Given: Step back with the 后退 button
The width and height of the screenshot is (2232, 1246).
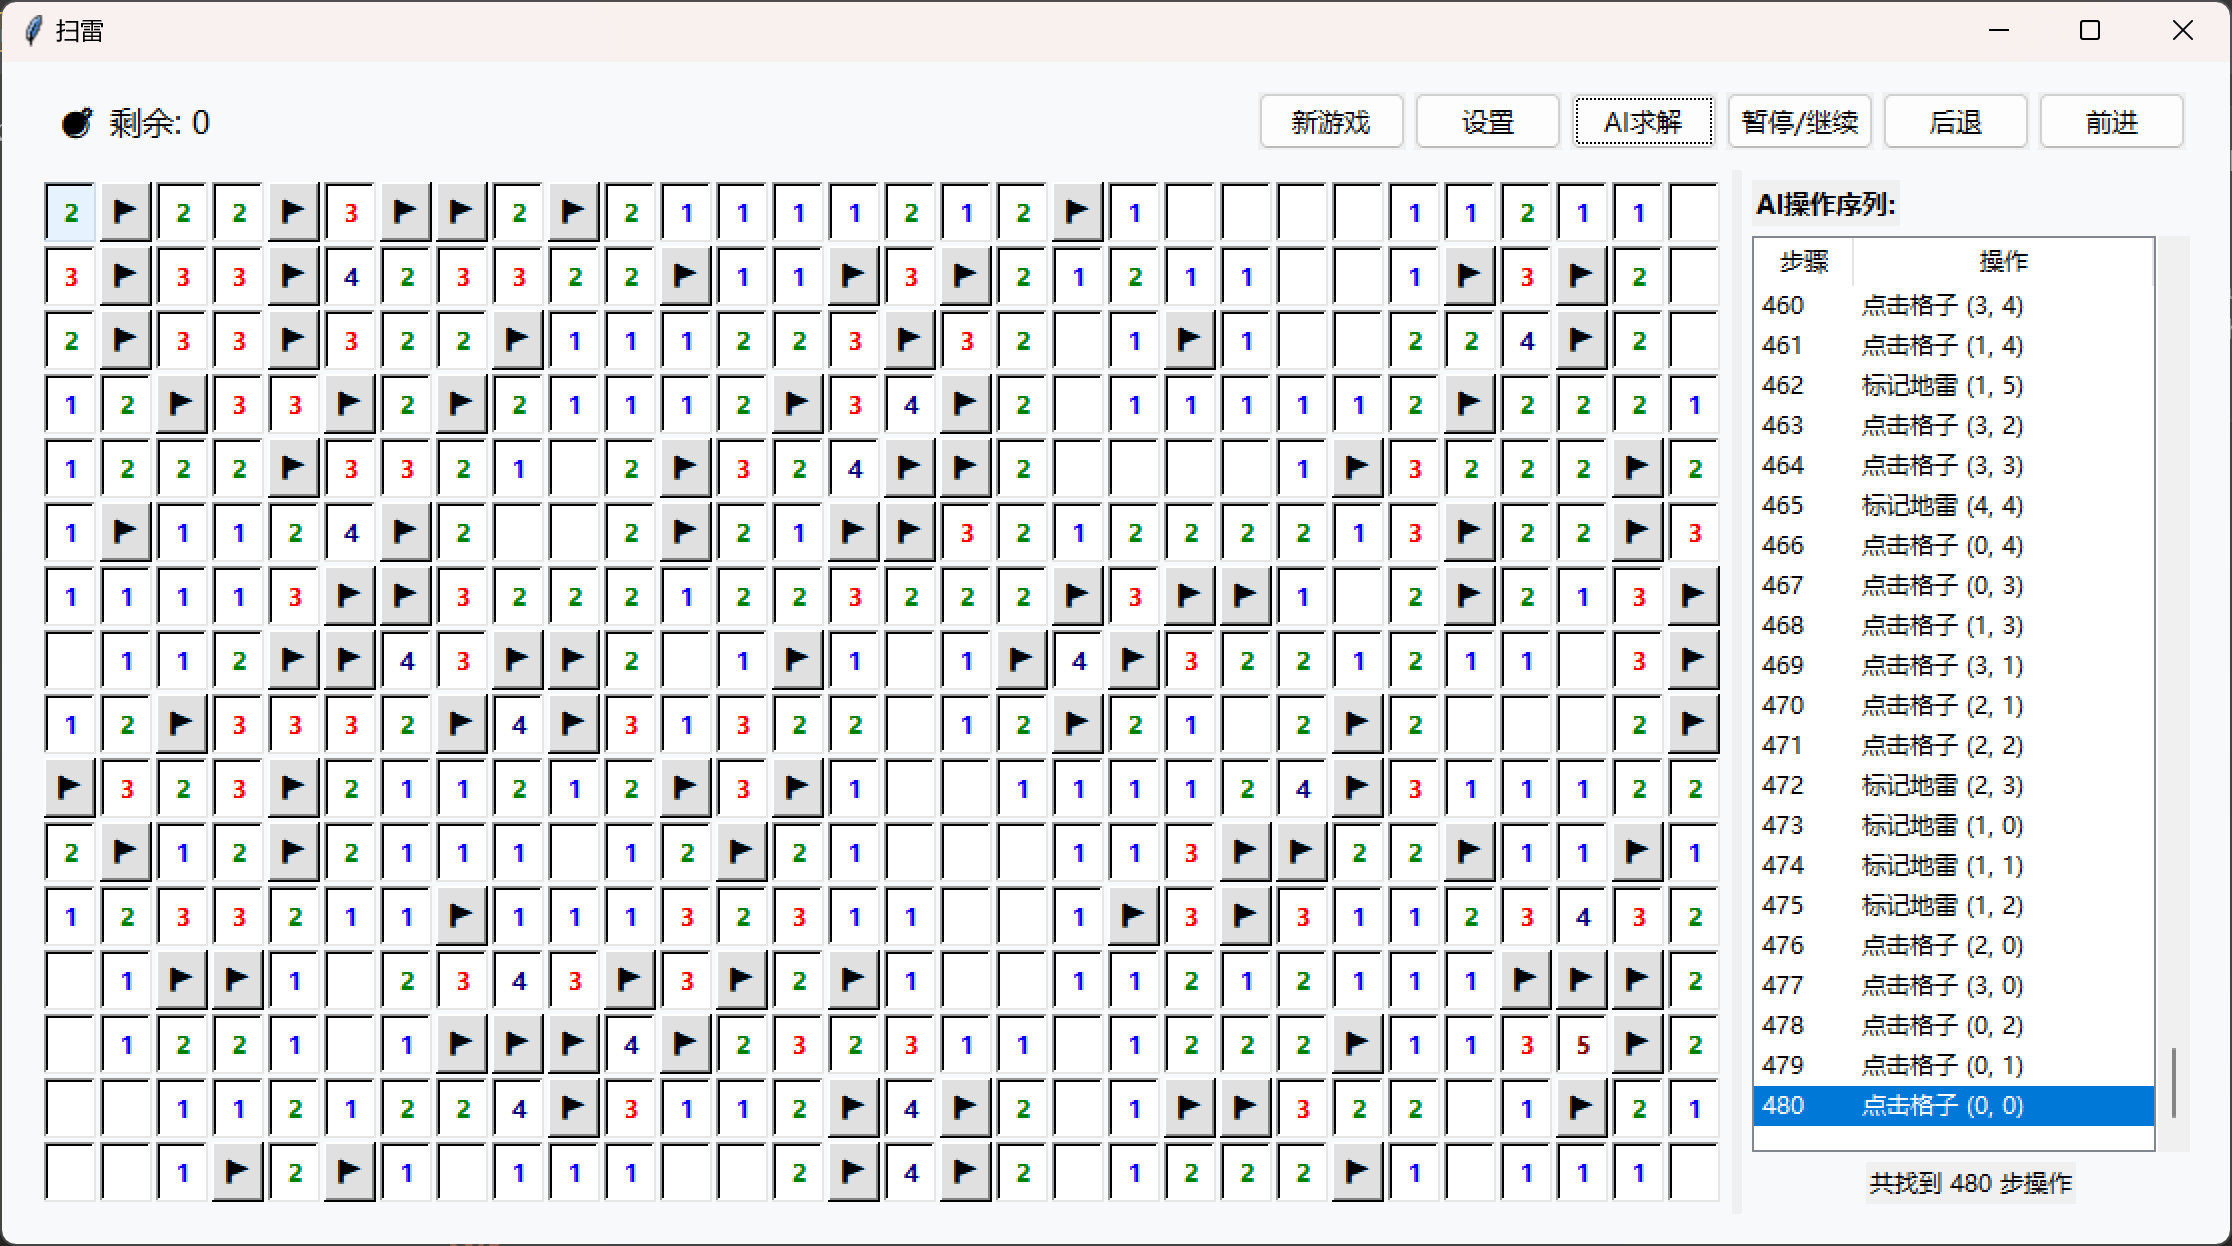Looking at the screenshot, I should click(x=1955, y=122).
